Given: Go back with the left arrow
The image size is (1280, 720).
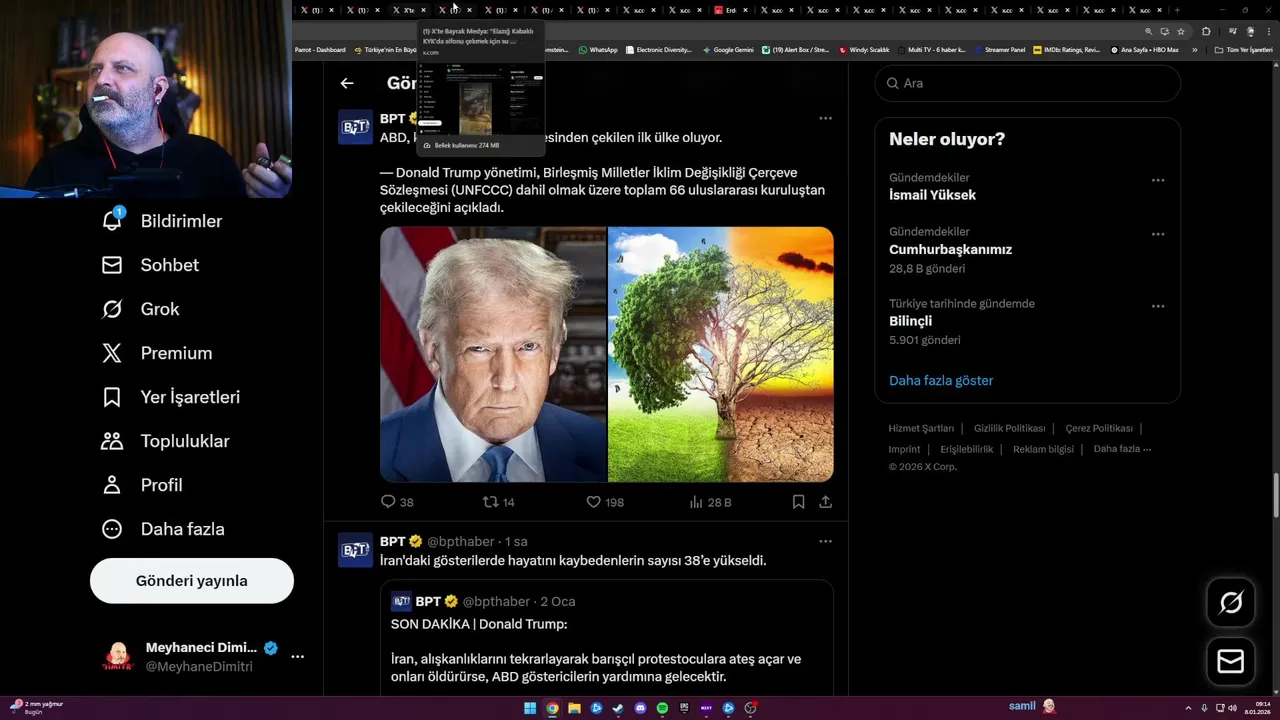Looking at the screenshot, I should [x=347, y=84].
